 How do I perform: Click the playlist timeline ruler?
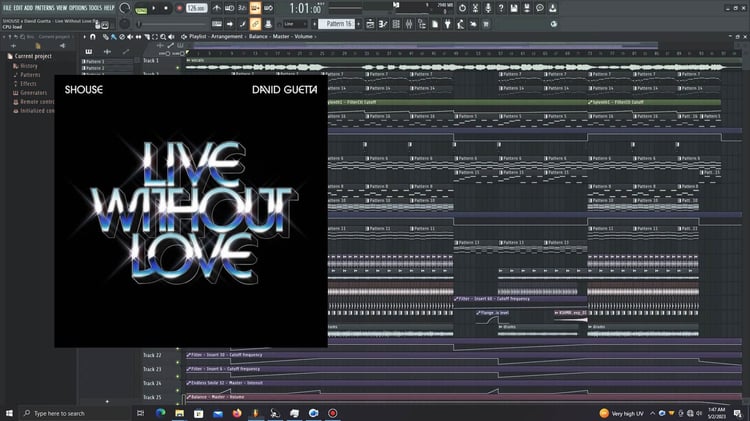[x=463, y=53]
